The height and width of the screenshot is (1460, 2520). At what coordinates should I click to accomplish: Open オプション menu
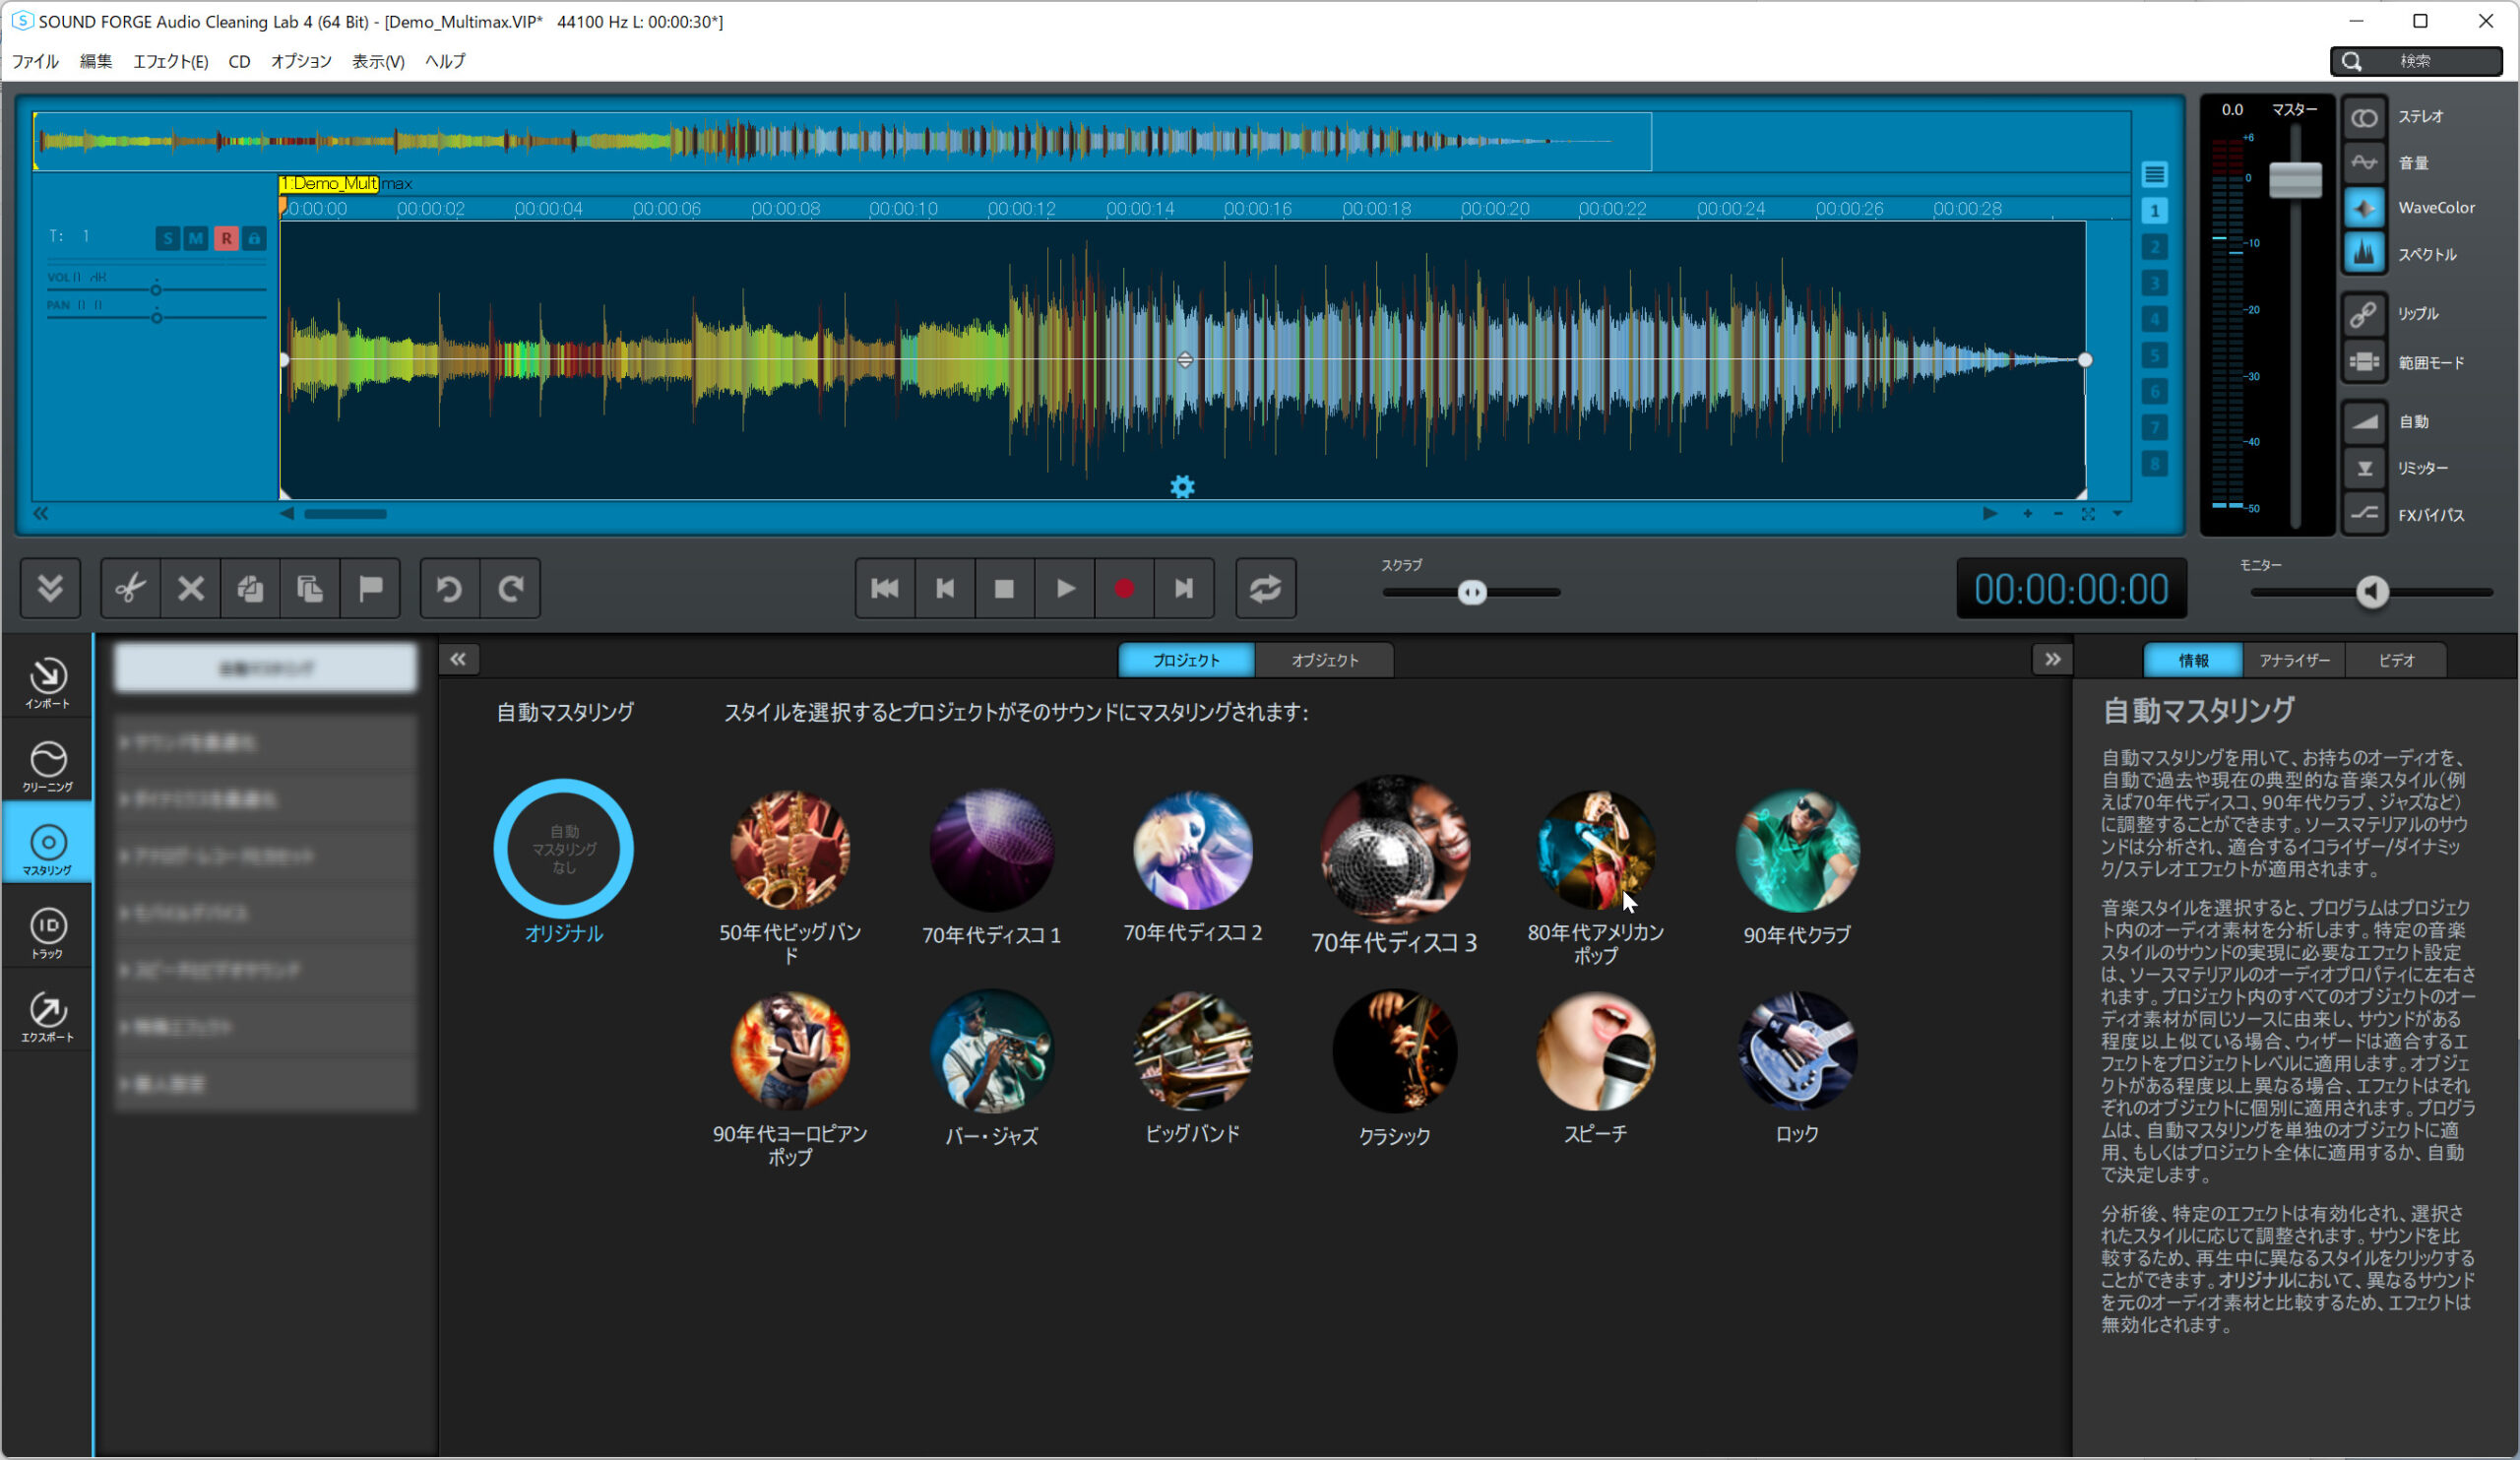pyautogui.click(x=301, y=61)
